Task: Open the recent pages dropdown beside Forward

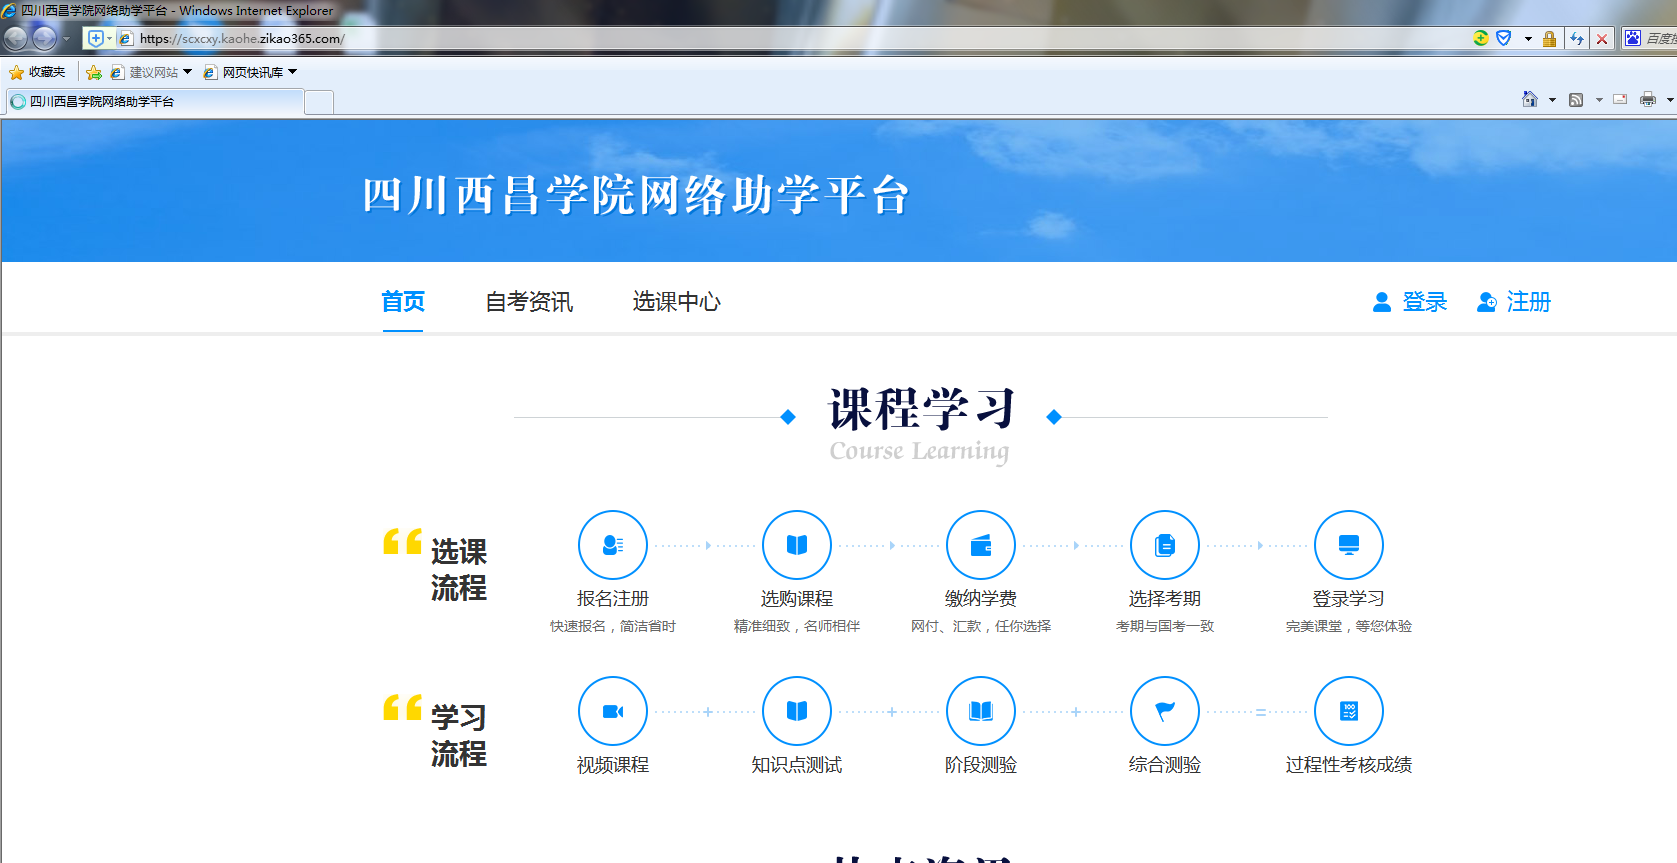Action: (x=67, y=39)
